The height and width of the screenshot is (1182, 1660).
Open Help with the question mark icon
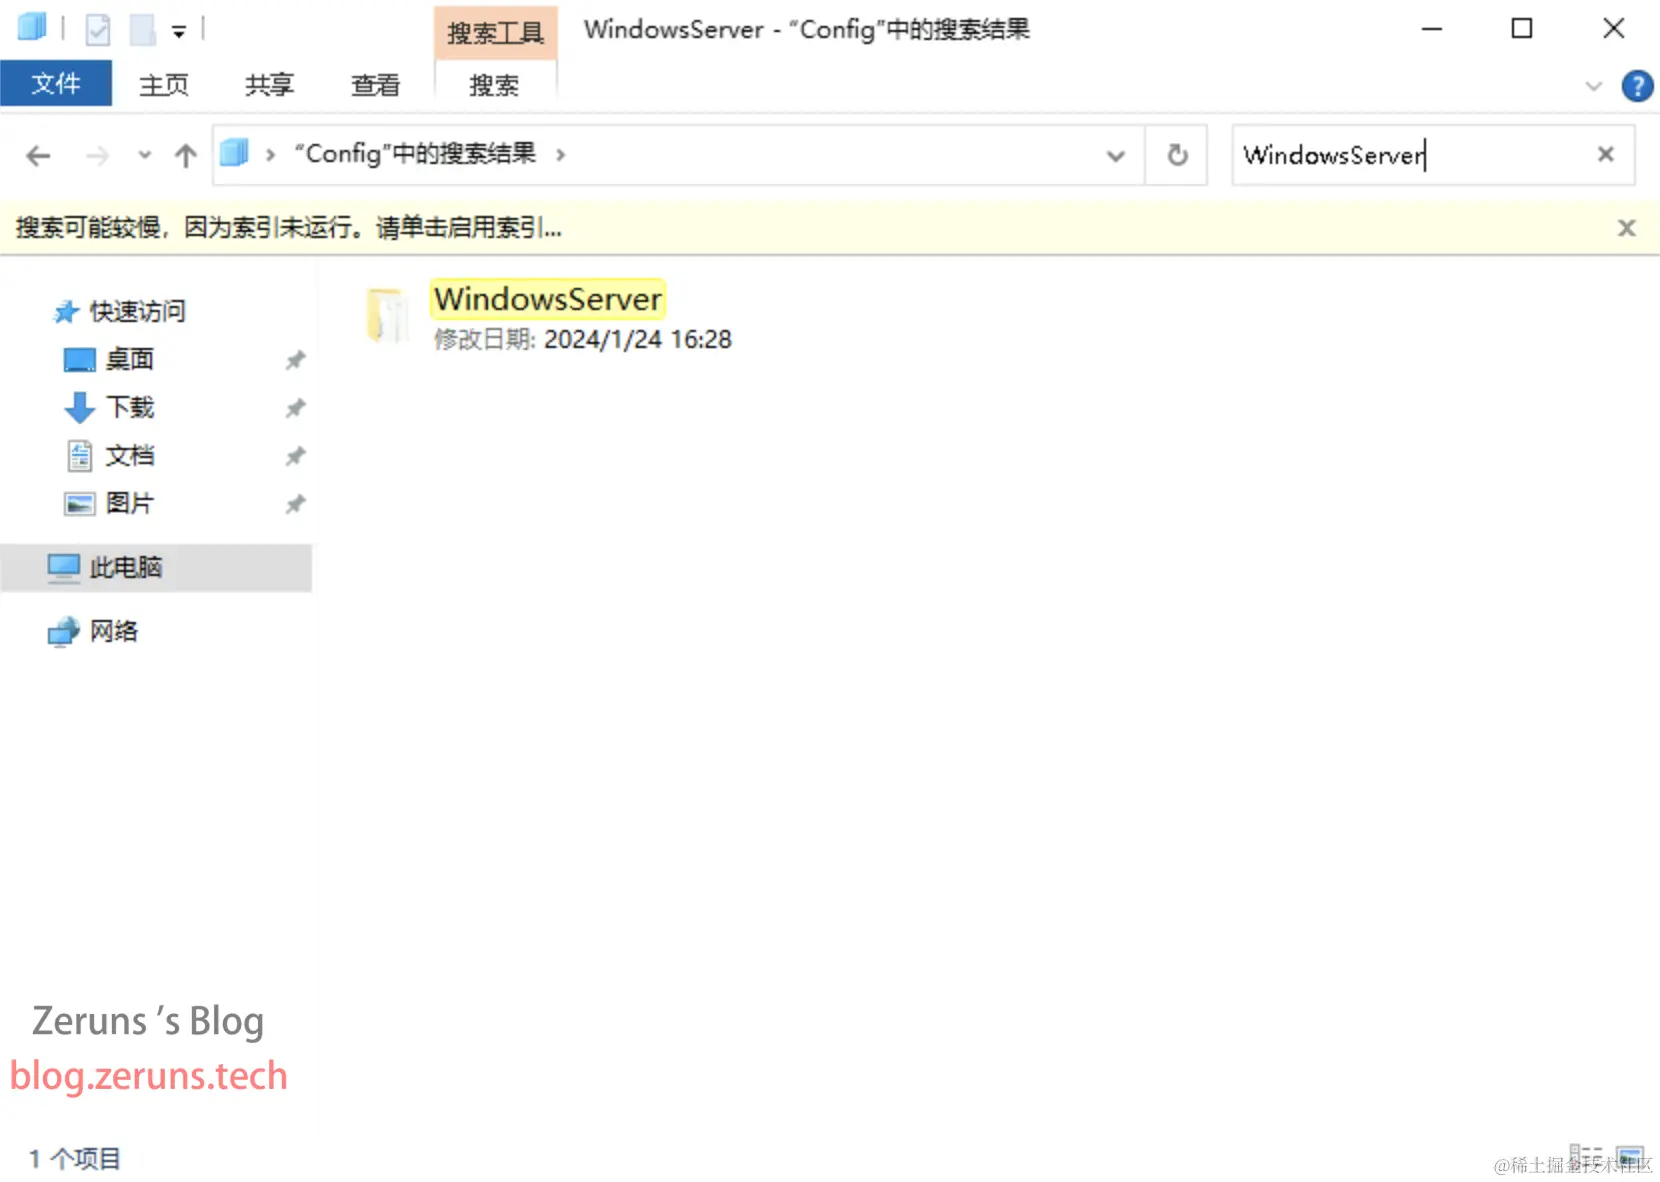[1637, 86]
